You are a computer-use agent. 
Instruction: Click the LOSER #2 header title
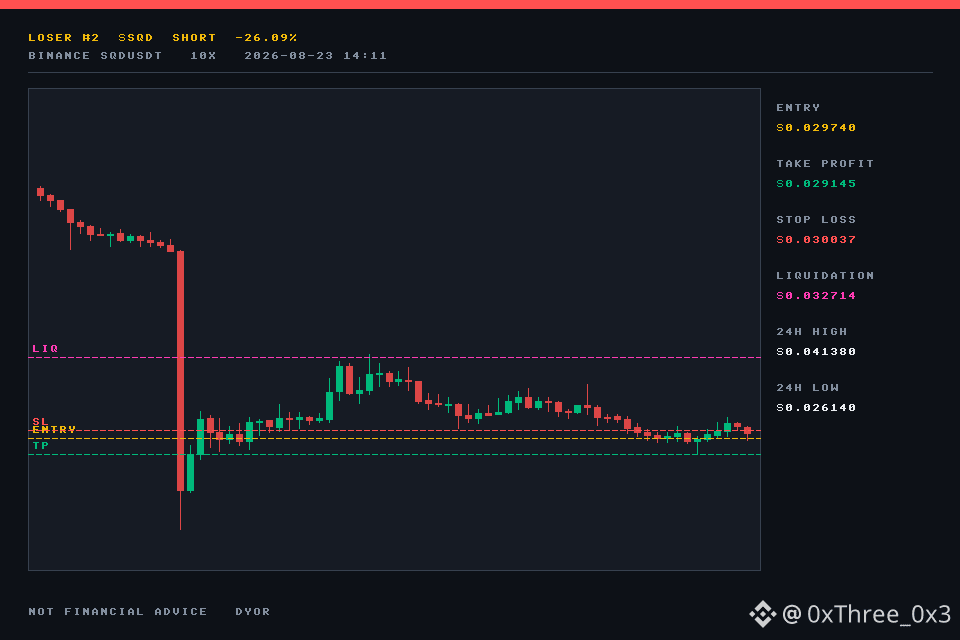64,37
